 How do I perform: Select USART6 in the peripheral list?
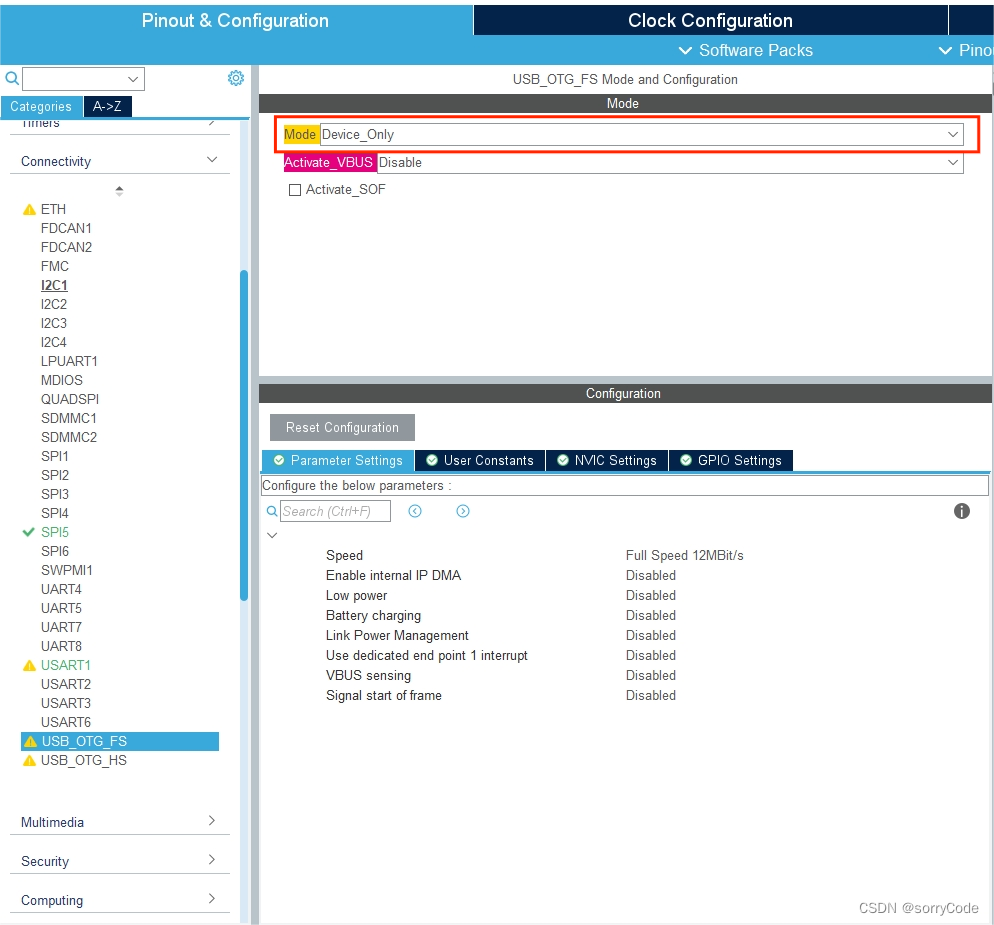(66, 722)
